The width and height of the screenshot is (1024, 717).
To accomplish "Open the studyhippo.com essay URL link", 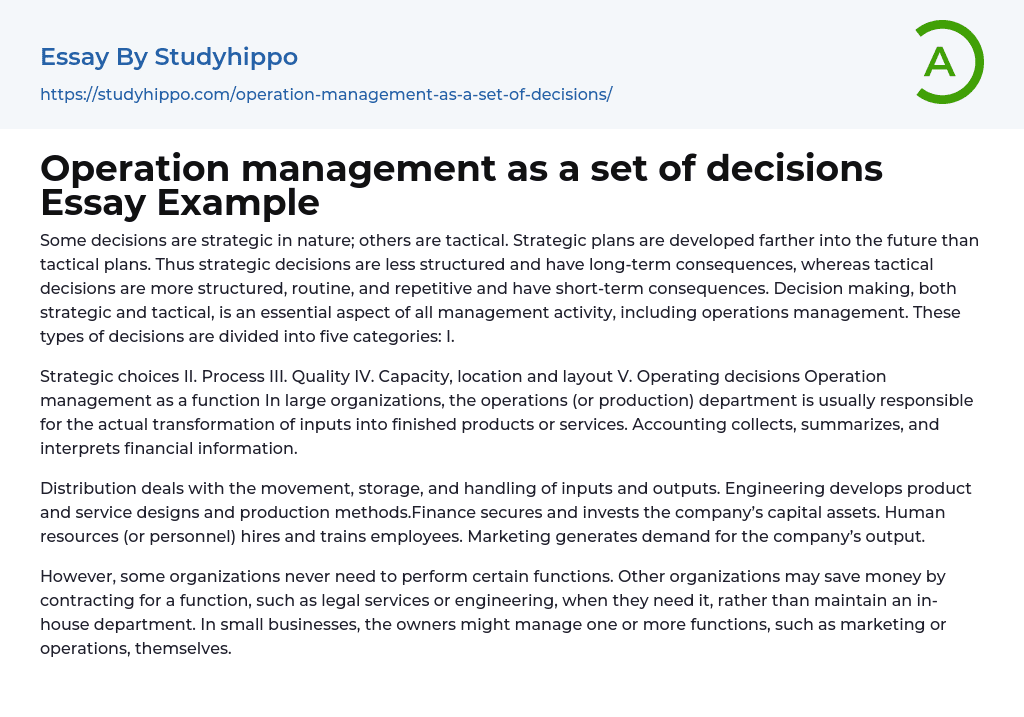I will [326, 94].
